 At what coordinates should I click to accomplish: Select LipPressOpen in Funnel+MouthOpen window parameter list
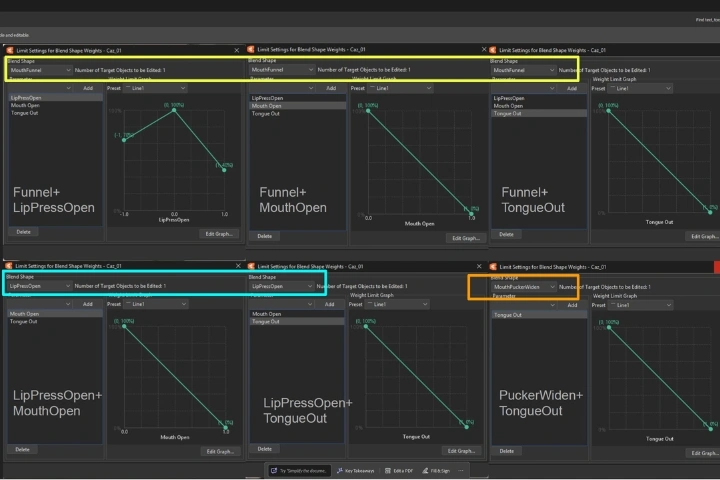click(x=298, y=98)
